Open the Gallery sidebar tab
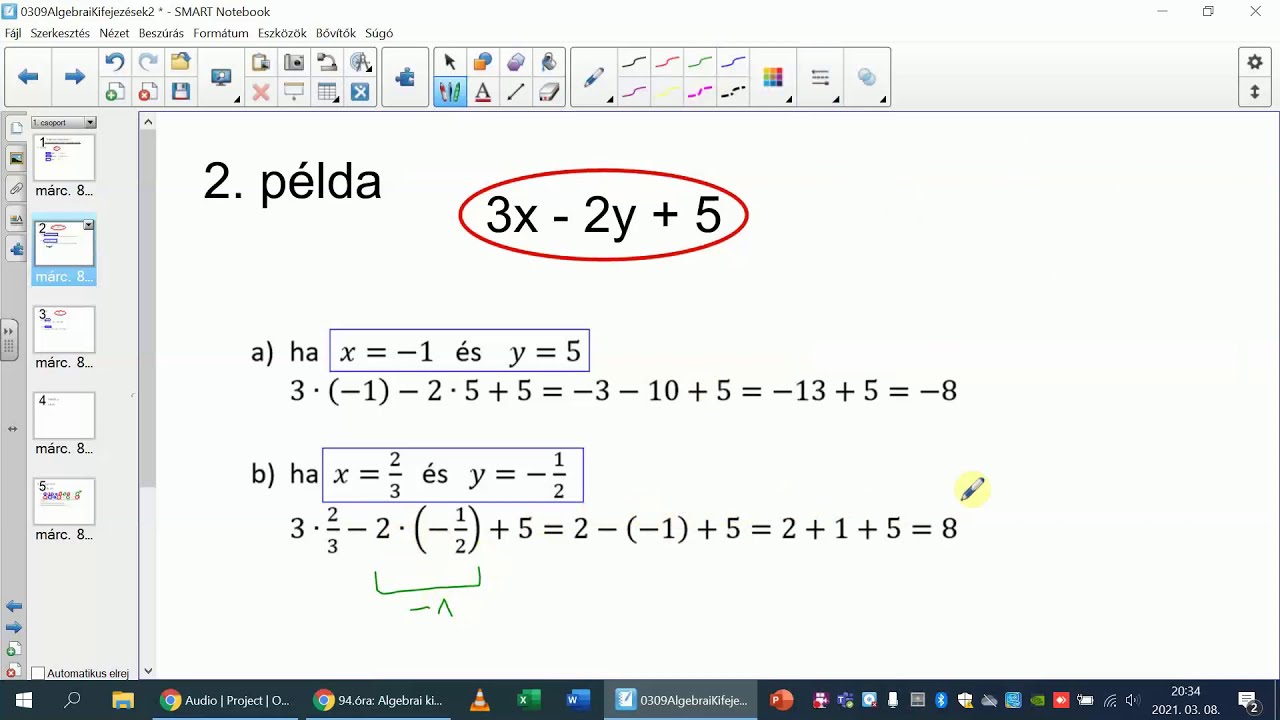The height and width of the screenshot is (720, 1280). tap(16, 159)
